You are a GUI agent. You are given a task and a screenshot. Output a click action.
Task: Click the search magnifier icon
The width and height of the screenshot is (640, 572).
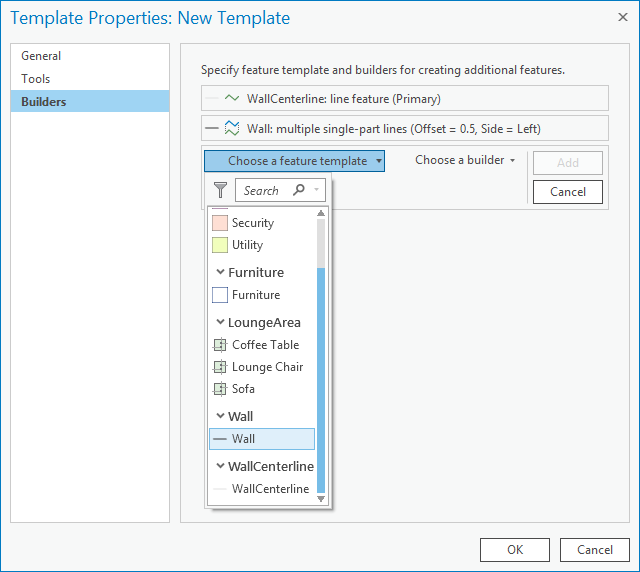[x=298, y=190]
